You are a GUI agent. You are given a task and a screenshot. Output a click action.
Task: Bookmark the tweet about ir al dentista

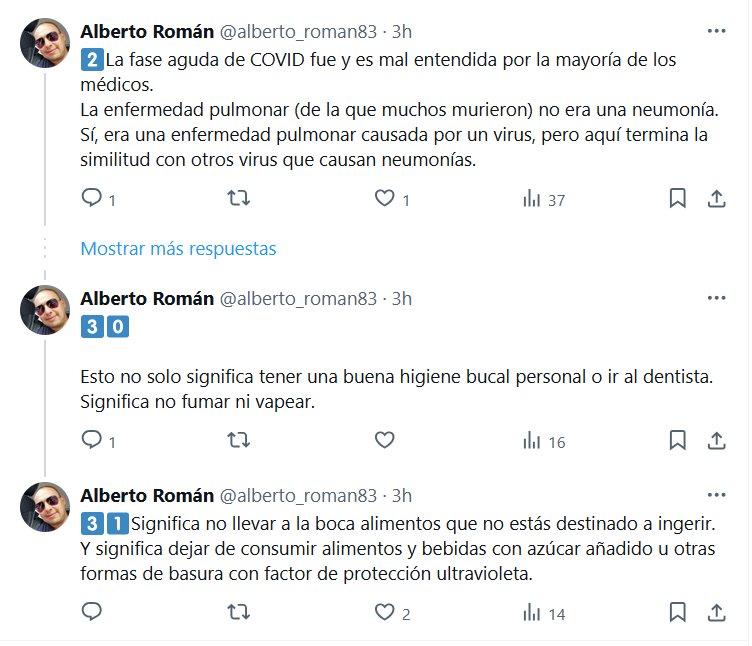click(677, 440)
